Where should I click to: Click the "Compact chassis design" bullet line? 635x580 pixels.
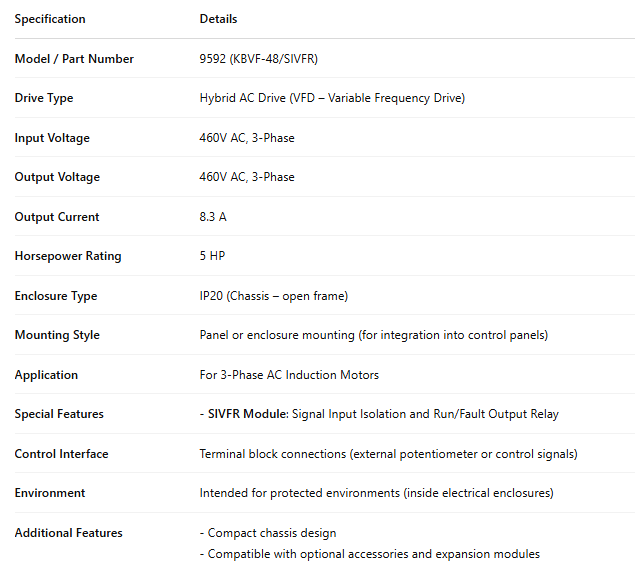click(271, 533)
